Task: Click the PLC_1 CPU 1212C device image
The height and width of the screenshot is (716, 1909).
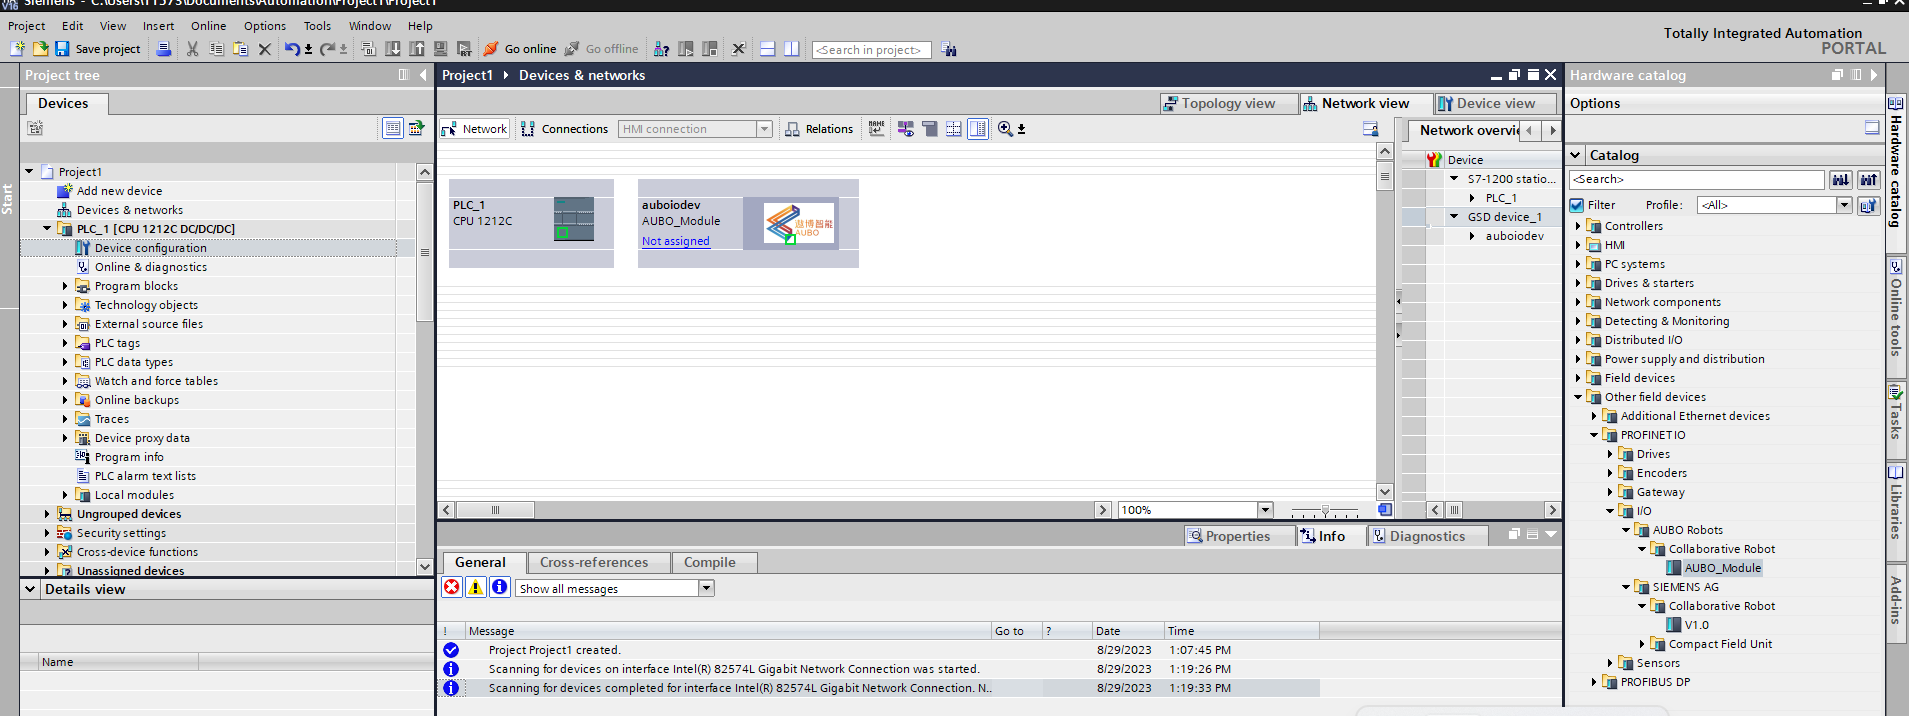Action: pyautogui.click(x=574, y=219)
